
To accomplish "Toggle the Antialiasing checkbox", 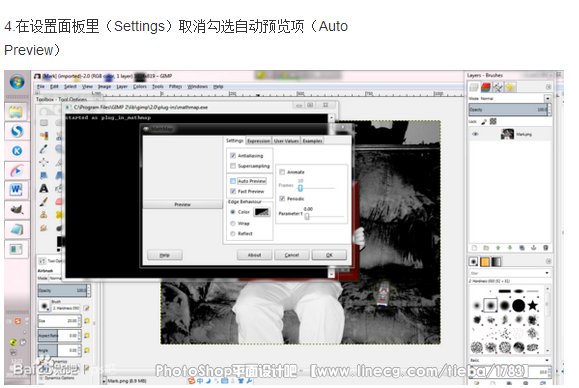I will coord(233,155).
